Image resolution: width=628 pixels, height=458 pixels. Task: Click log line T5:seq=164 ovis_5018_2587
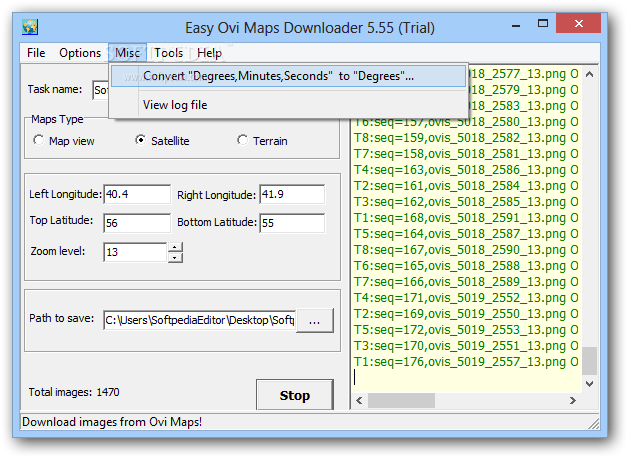[x=466, y=234]
